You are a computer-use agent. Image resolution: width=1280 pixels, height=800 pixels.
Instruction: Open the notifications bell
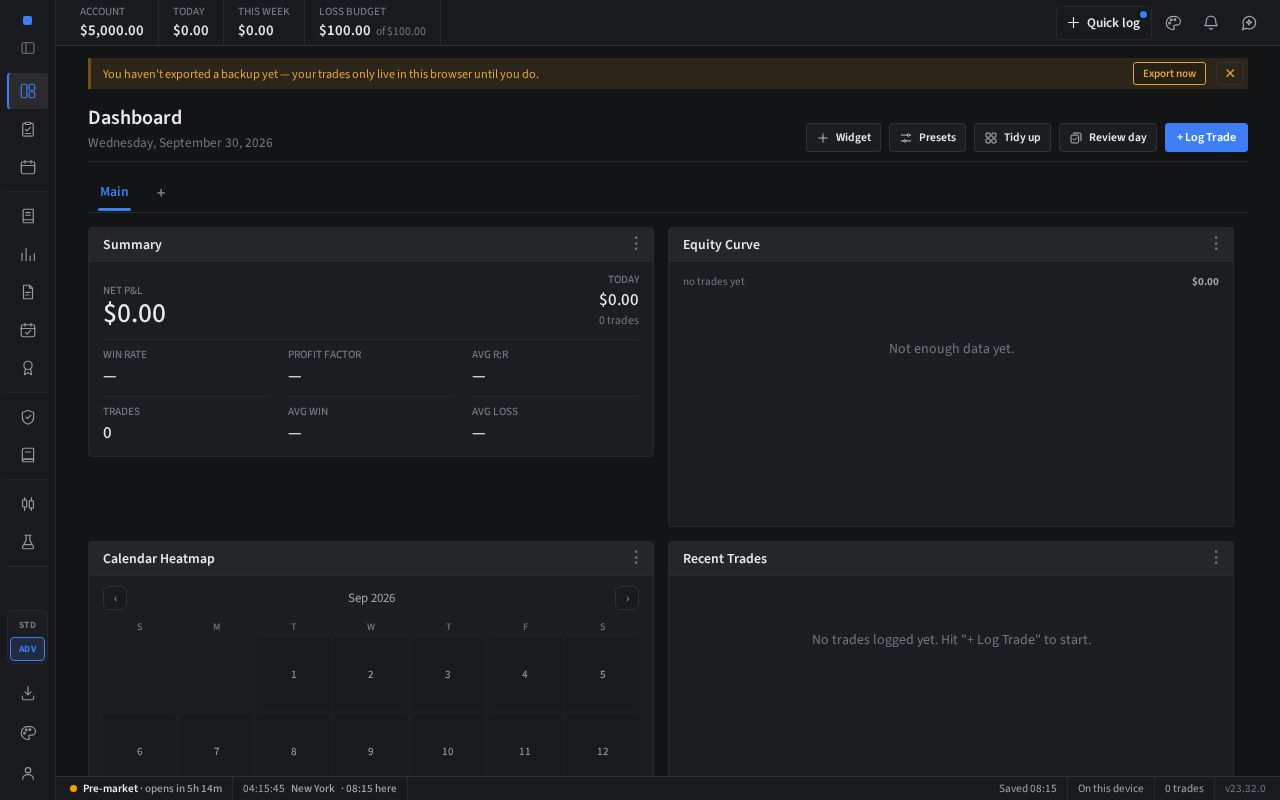pos(1211,22)
